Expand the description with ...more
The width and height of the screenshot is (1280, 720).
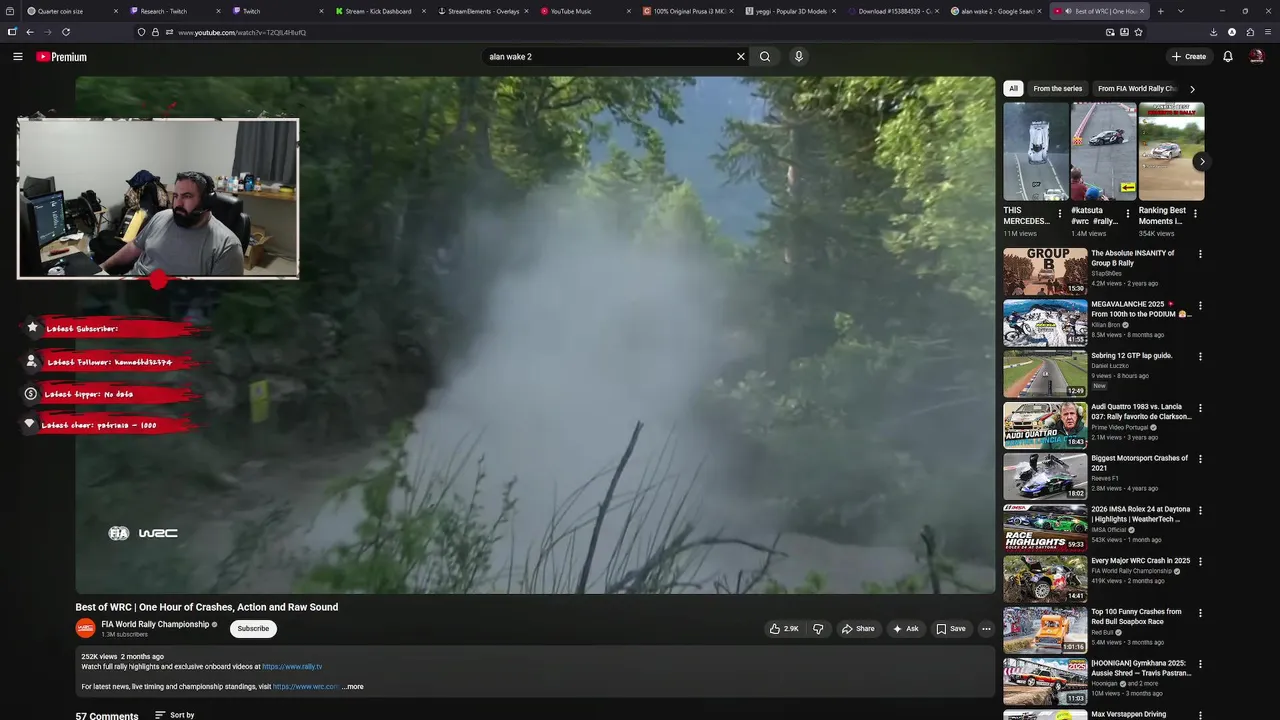(x=353, y=687)
